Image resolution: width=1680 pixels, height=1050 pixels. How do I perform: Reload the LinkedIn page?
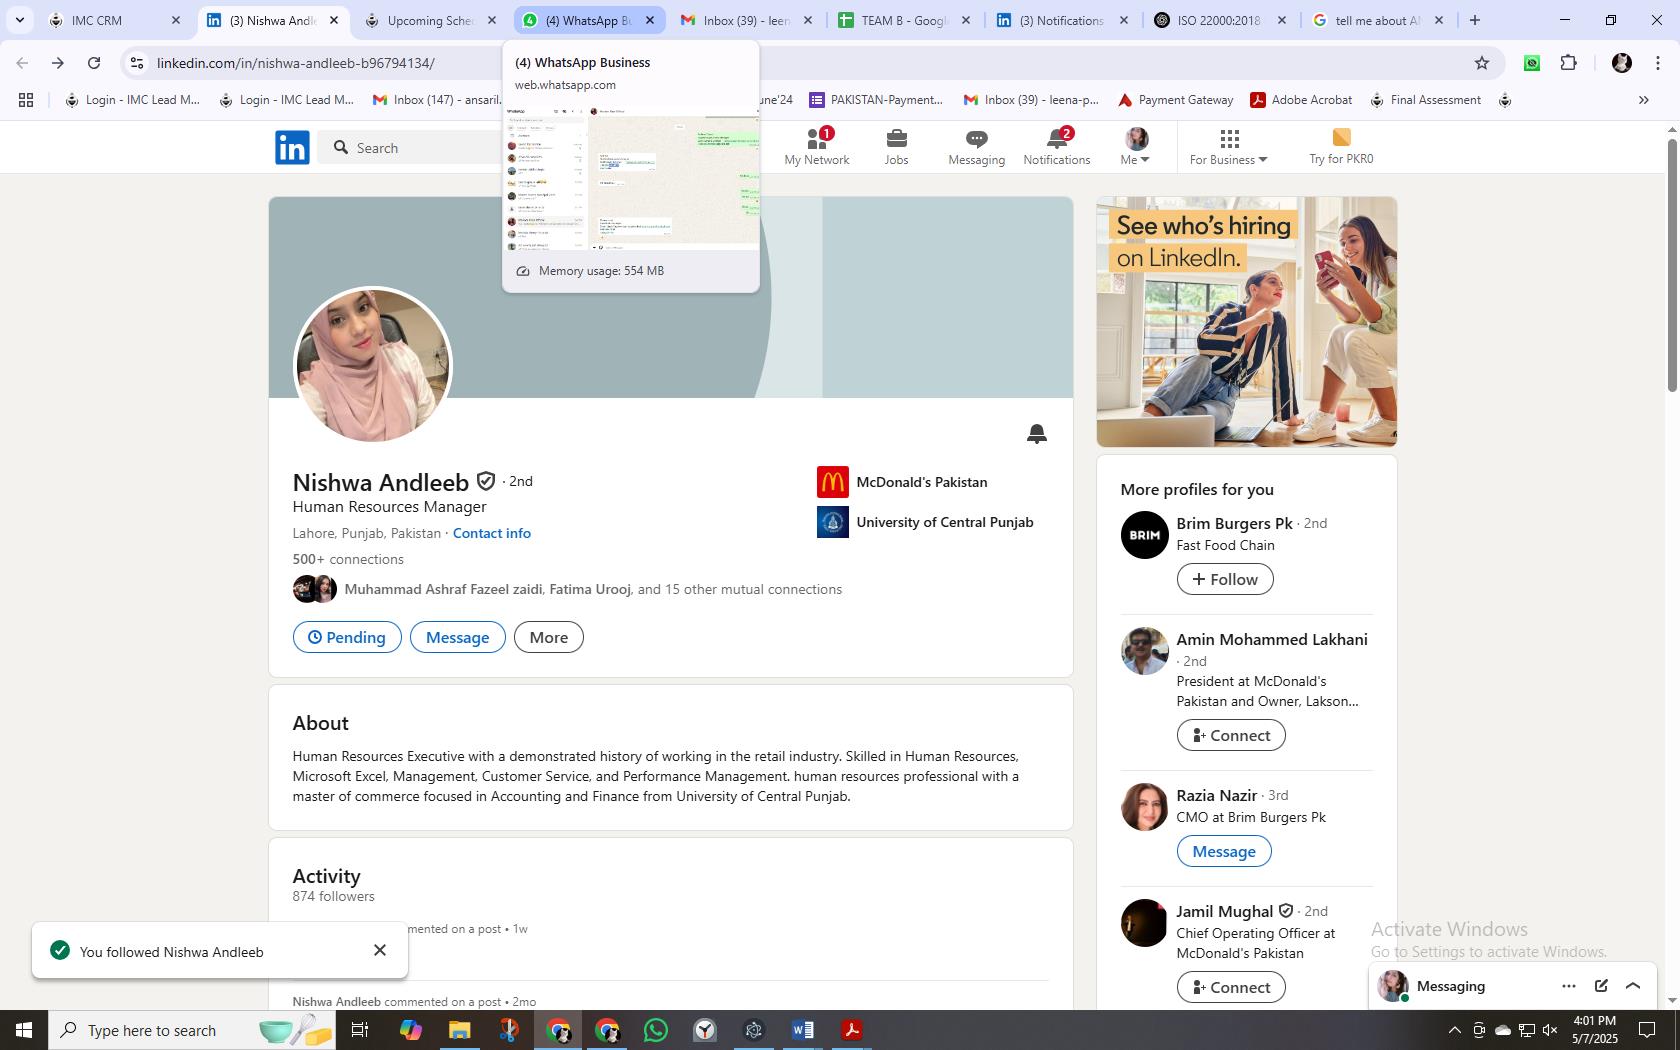(x=94, y=63)
